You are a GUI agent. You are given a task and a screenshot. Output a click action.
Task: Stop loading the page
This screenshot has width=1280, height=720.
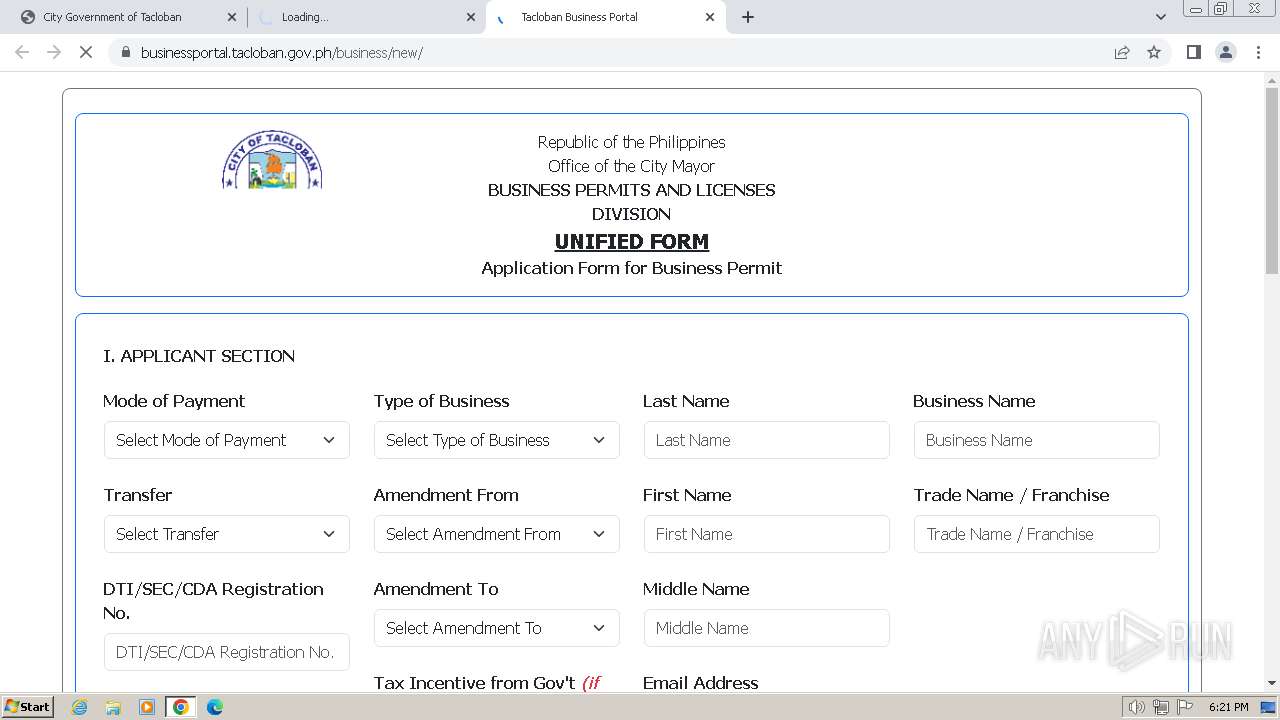coord(86,52)
